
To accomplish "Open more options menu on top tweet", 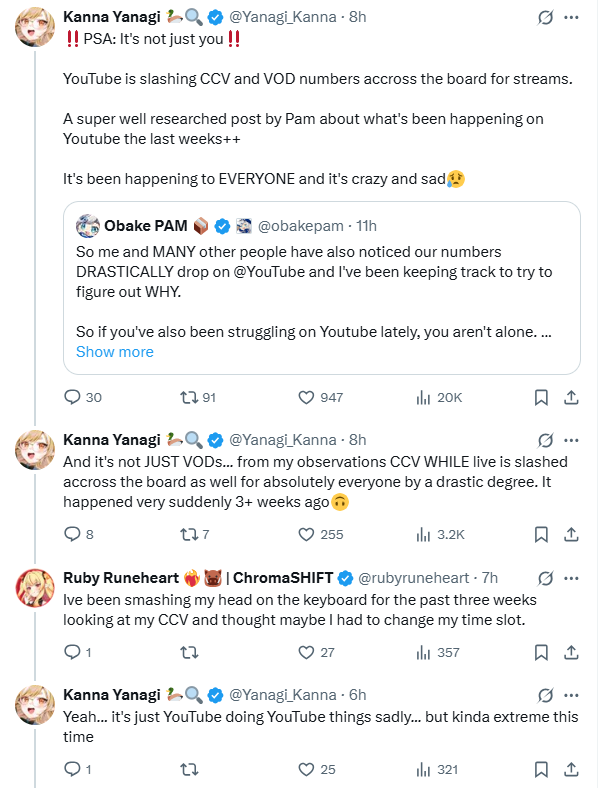I will pos(571,18).
